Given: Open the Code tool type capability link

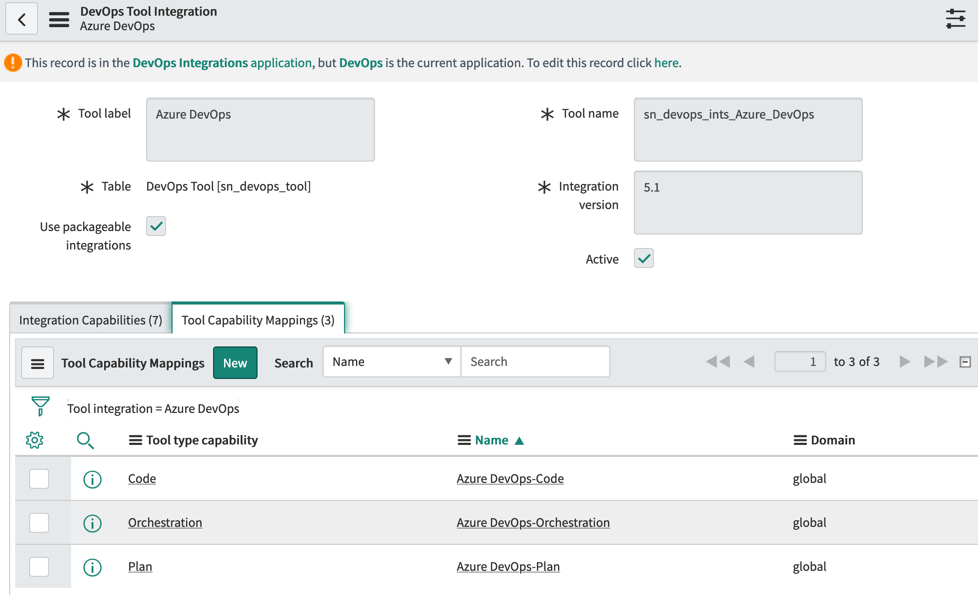Looking at the screenshot, I should point(142,478).
